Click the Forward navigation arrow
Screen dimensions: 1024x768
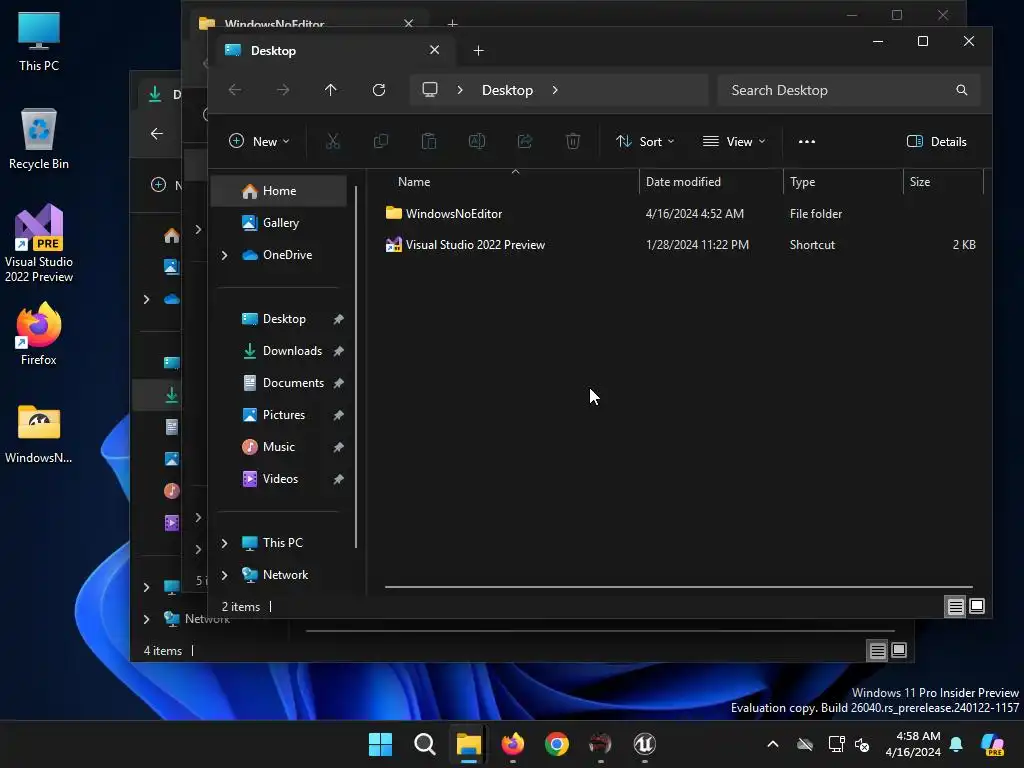click(x=283, y=89)
